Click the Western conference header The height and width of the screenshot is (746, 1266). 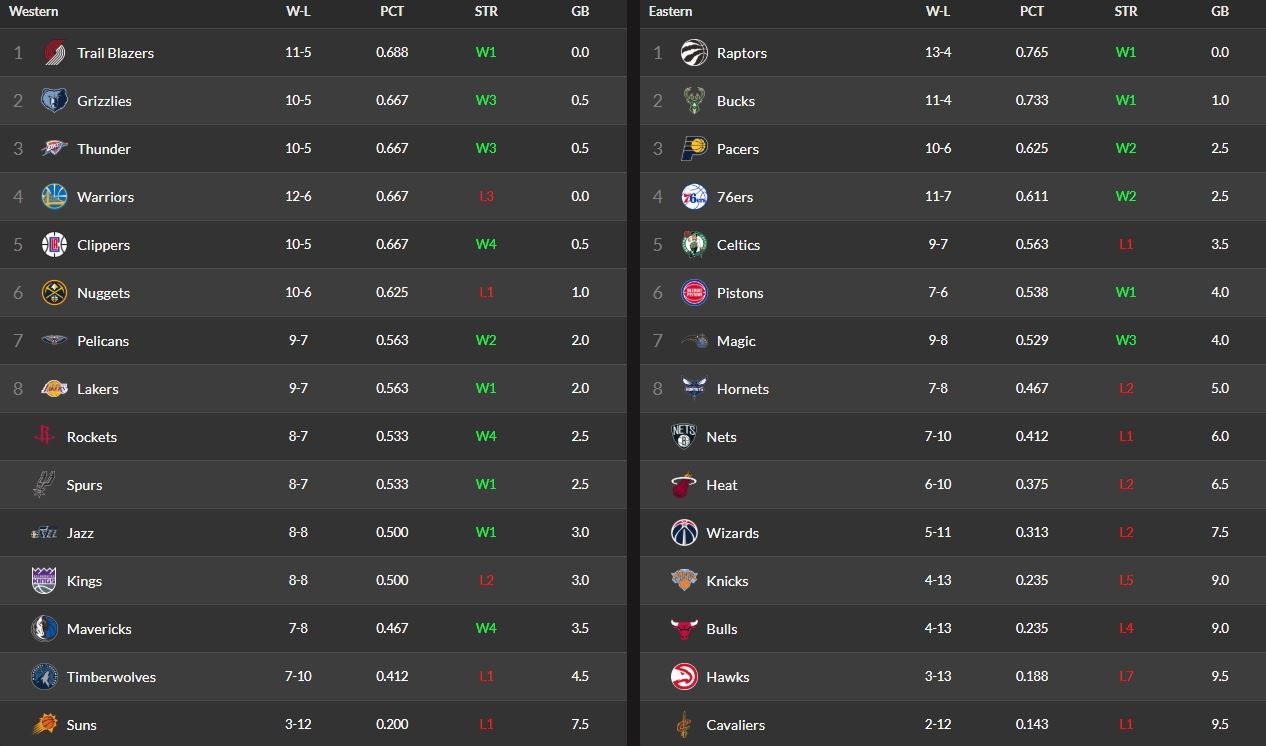point(34,12)
